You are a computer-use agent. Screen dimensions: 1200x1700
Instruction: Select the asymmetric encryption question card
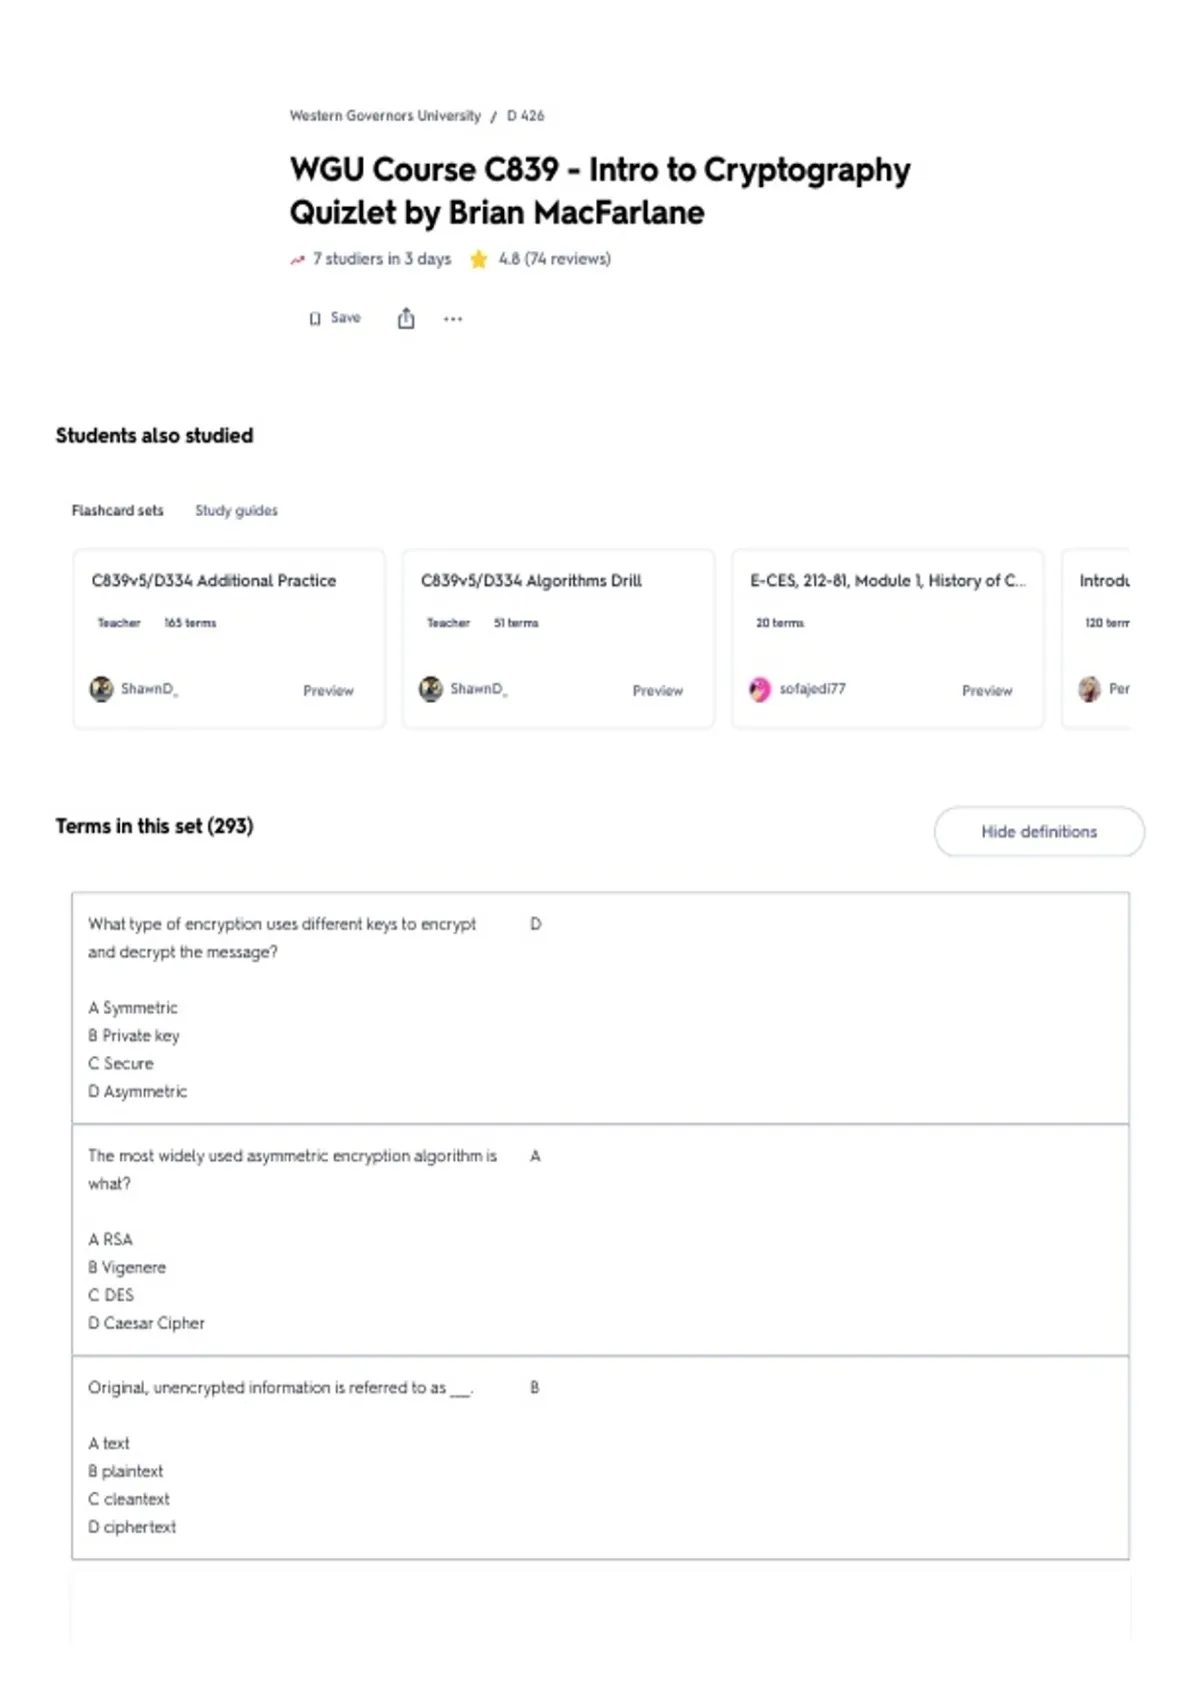click(x=600, y=1239)
